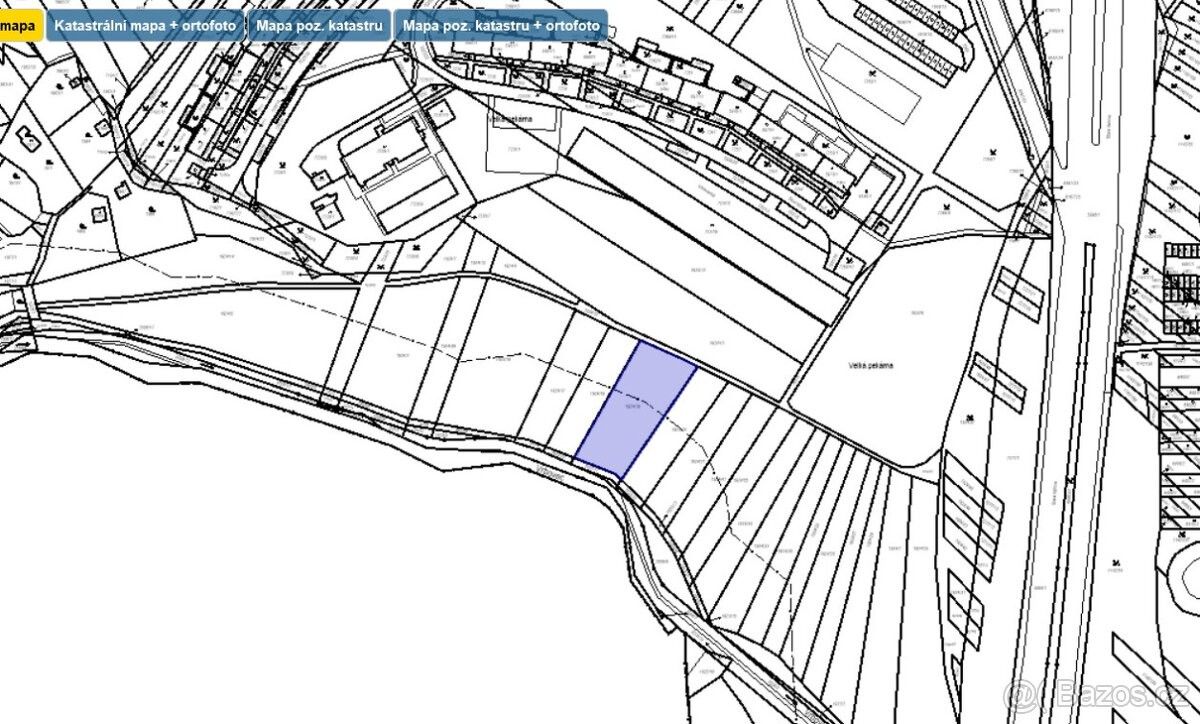Click the "Velká pekárna" parcel label
Image resolution: width=1200 pixels, height=724 pixels.
867,366
